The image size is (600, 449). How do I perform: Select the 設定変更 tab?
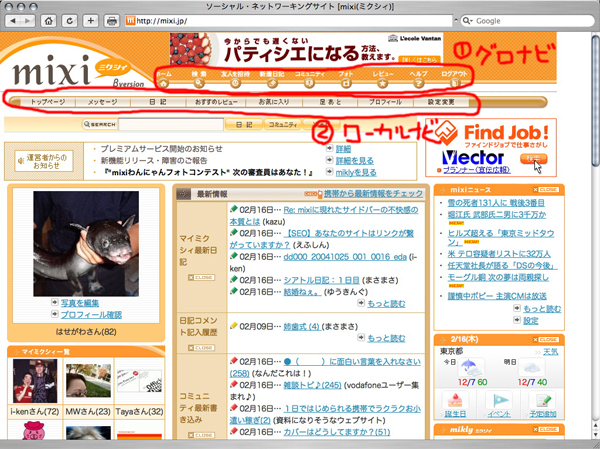(x=441, y=102)
